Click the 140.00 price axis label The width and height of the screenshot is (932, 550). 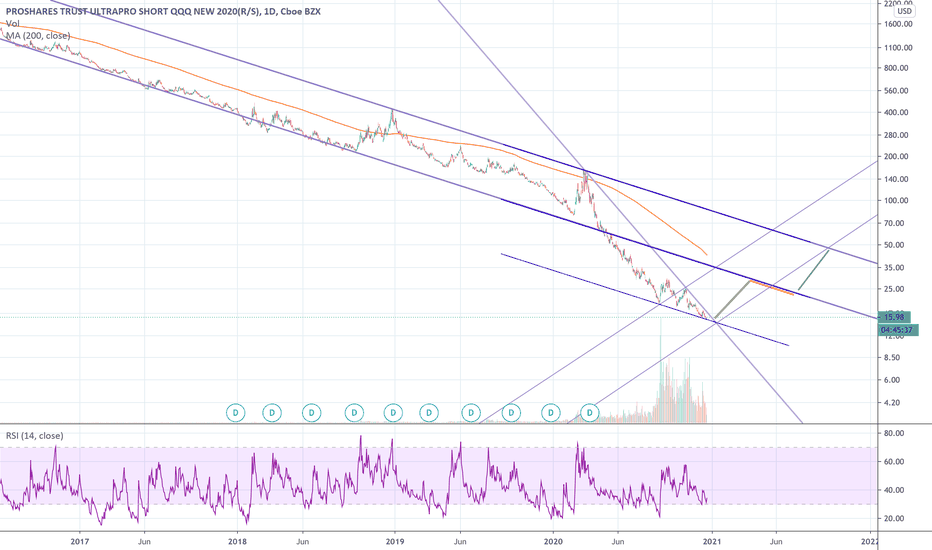click(896, 179)
